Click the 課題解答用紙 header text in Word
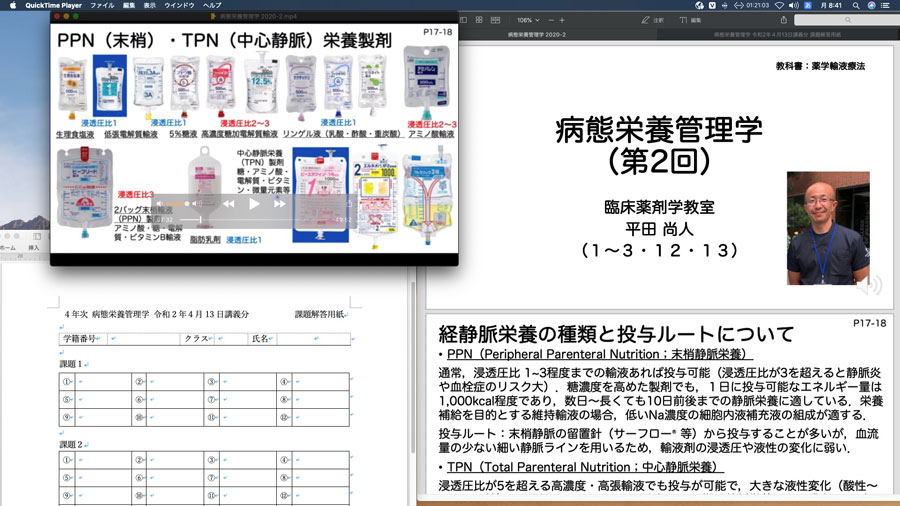This screenshot has height=506, width=900. click(319, 314)
